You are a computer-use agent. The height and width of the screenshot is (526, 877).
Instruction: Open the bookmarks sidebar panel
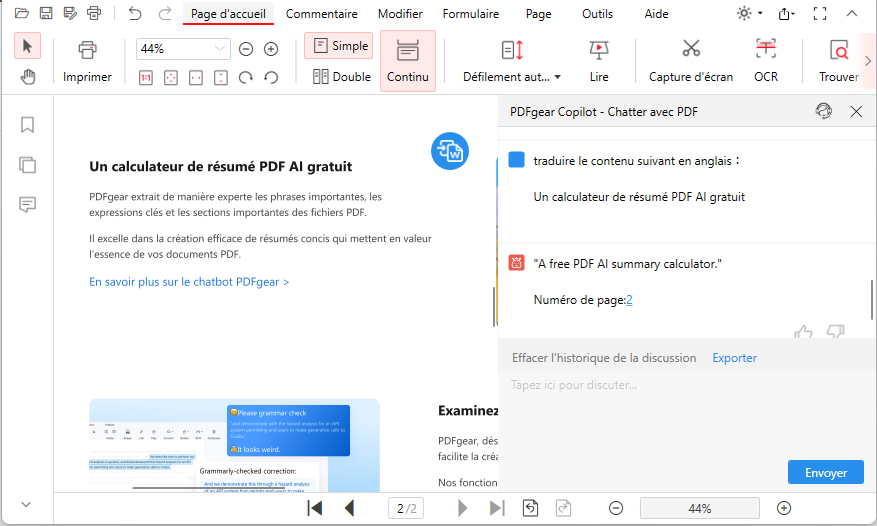(x=27, y=124)
